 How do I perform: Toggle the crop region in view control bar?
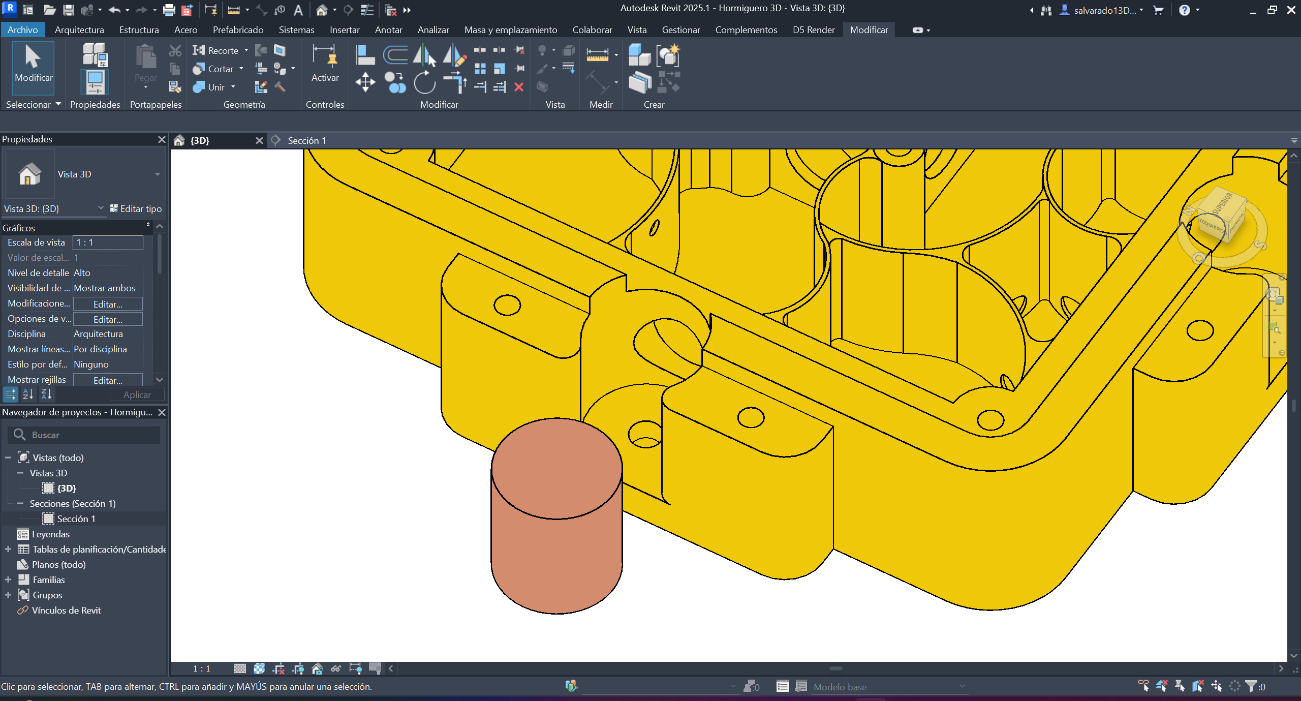pyautogui.click(x=278, y=668)
